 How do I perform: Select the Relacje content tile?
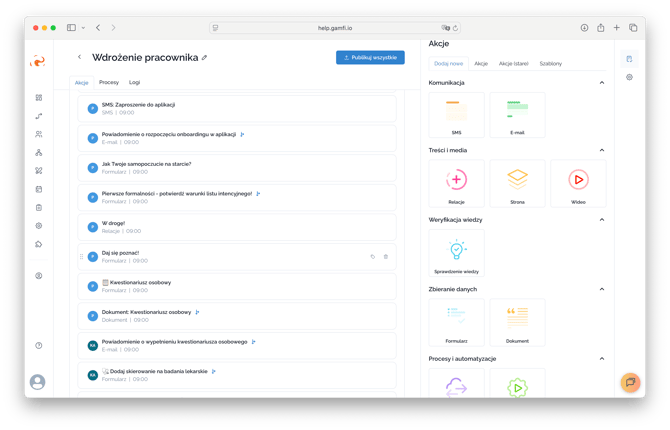(456, 183)
